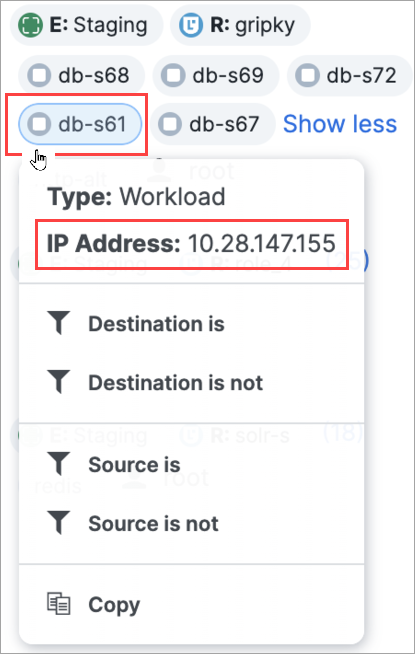Select the db-s68 workload chip

pos(81,75)
